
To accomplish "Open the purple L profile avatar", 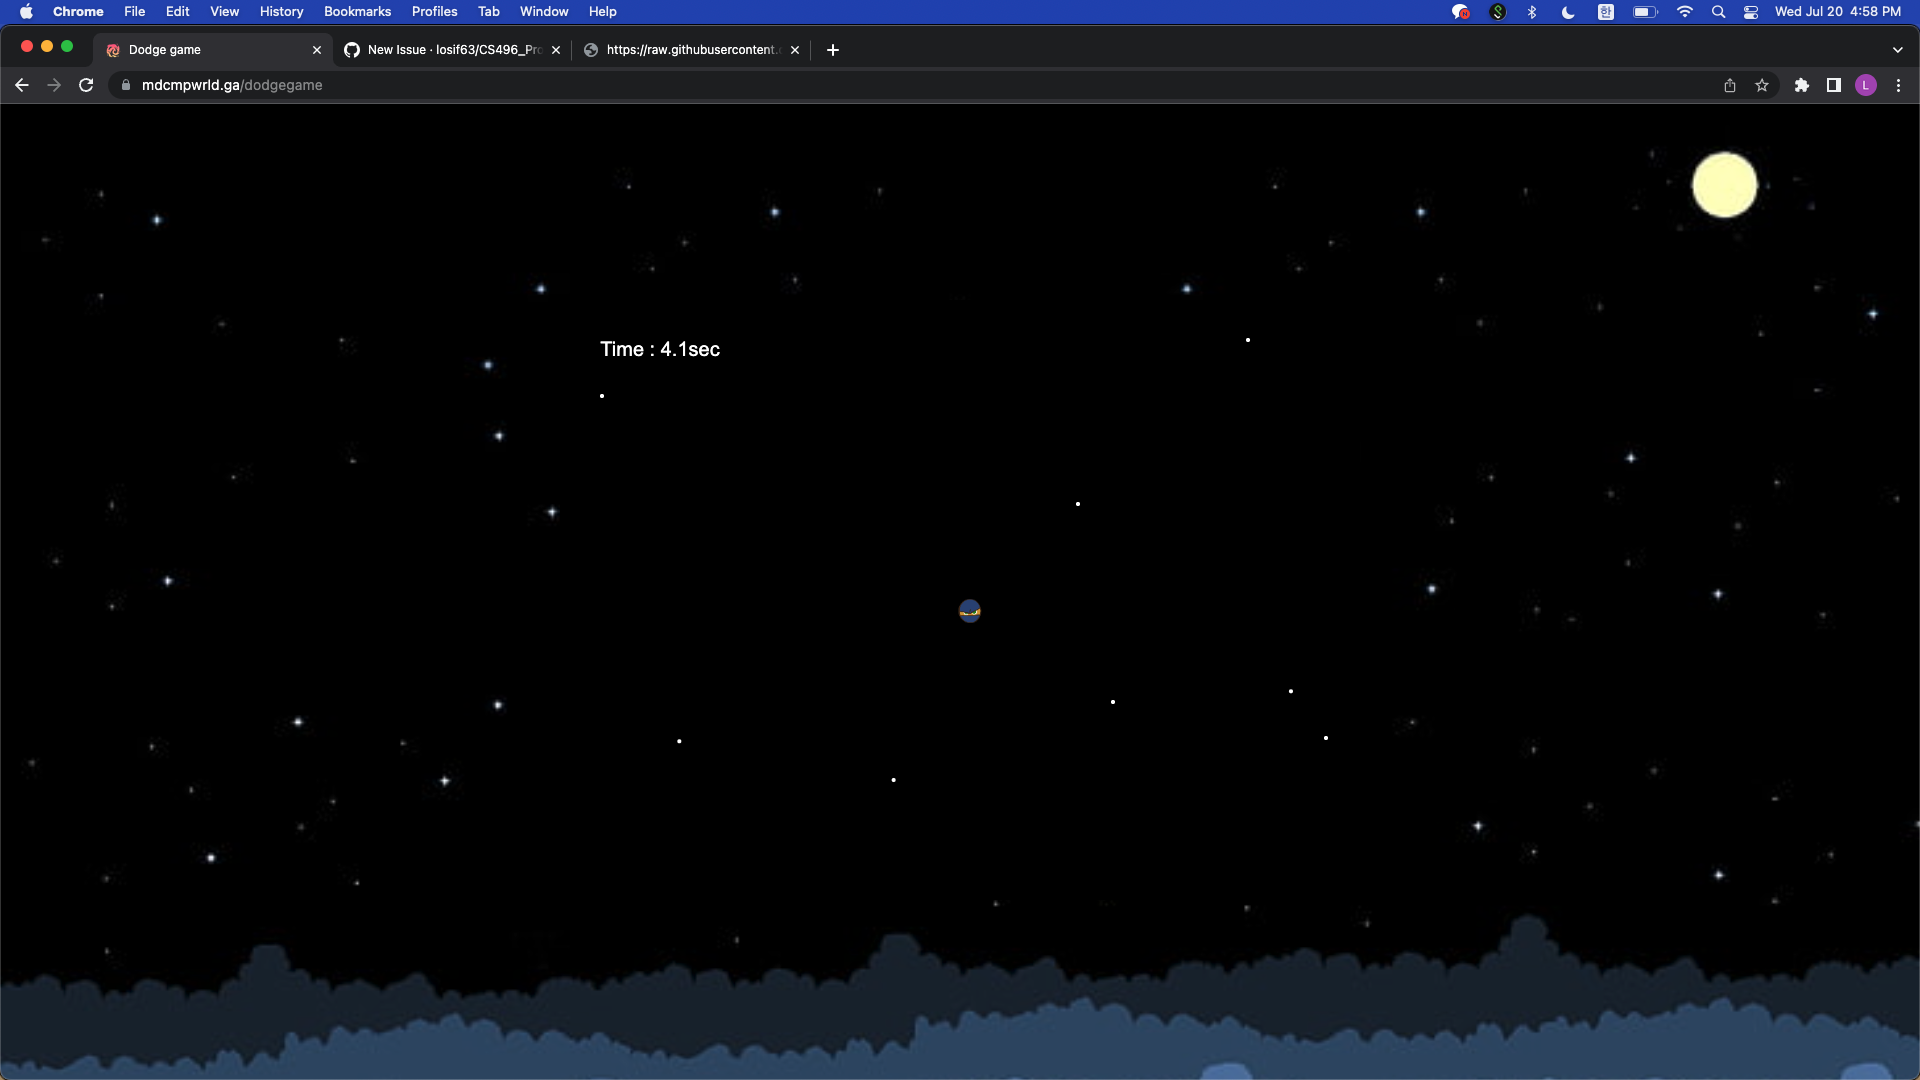I will coord(1866,85).
